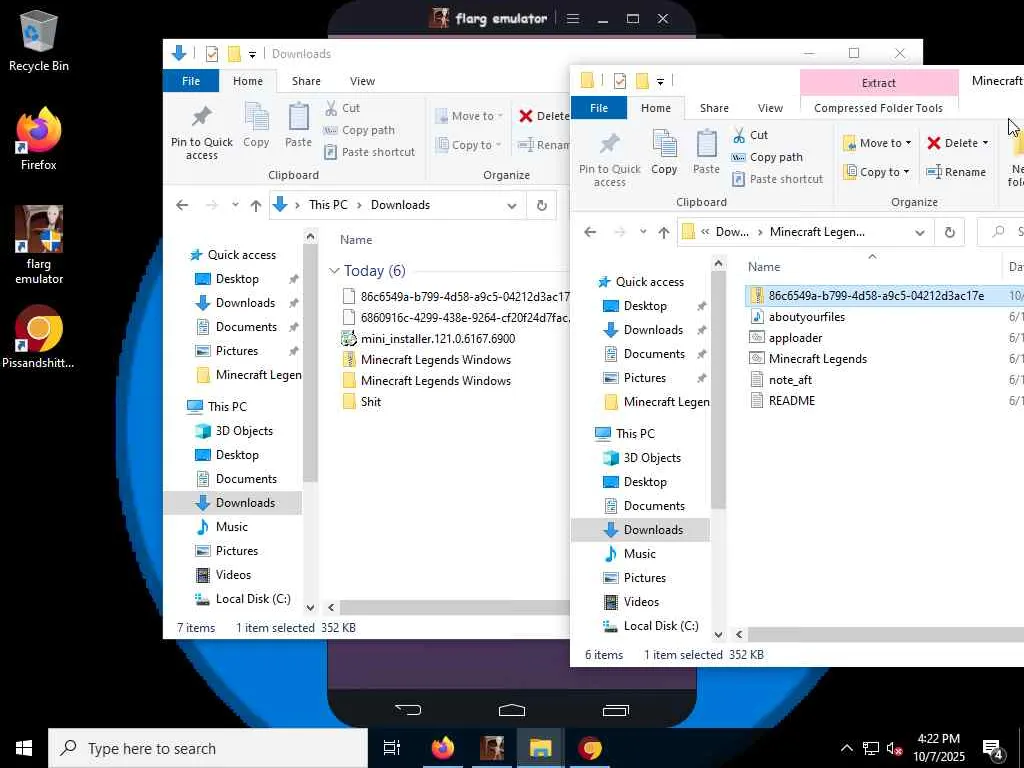Click Cut in front Minecraft Legends window
The height and width of the screenshot is (768, 1024).
coord(750,135)
